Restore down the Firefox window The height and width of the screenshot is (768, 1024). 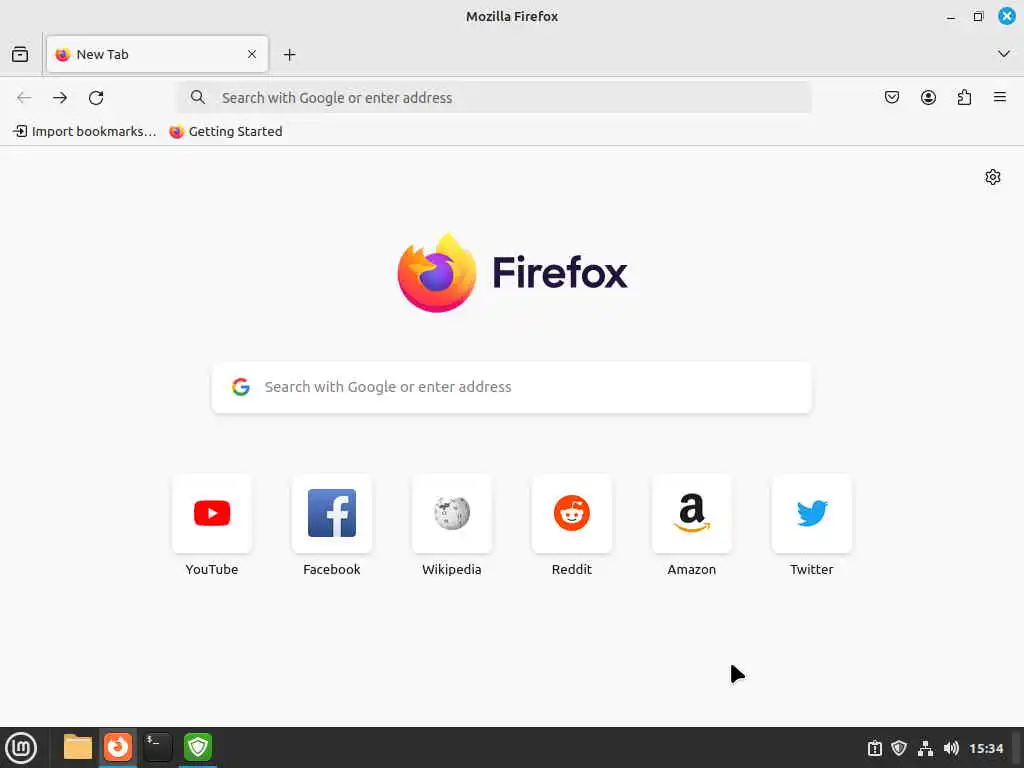978,16
